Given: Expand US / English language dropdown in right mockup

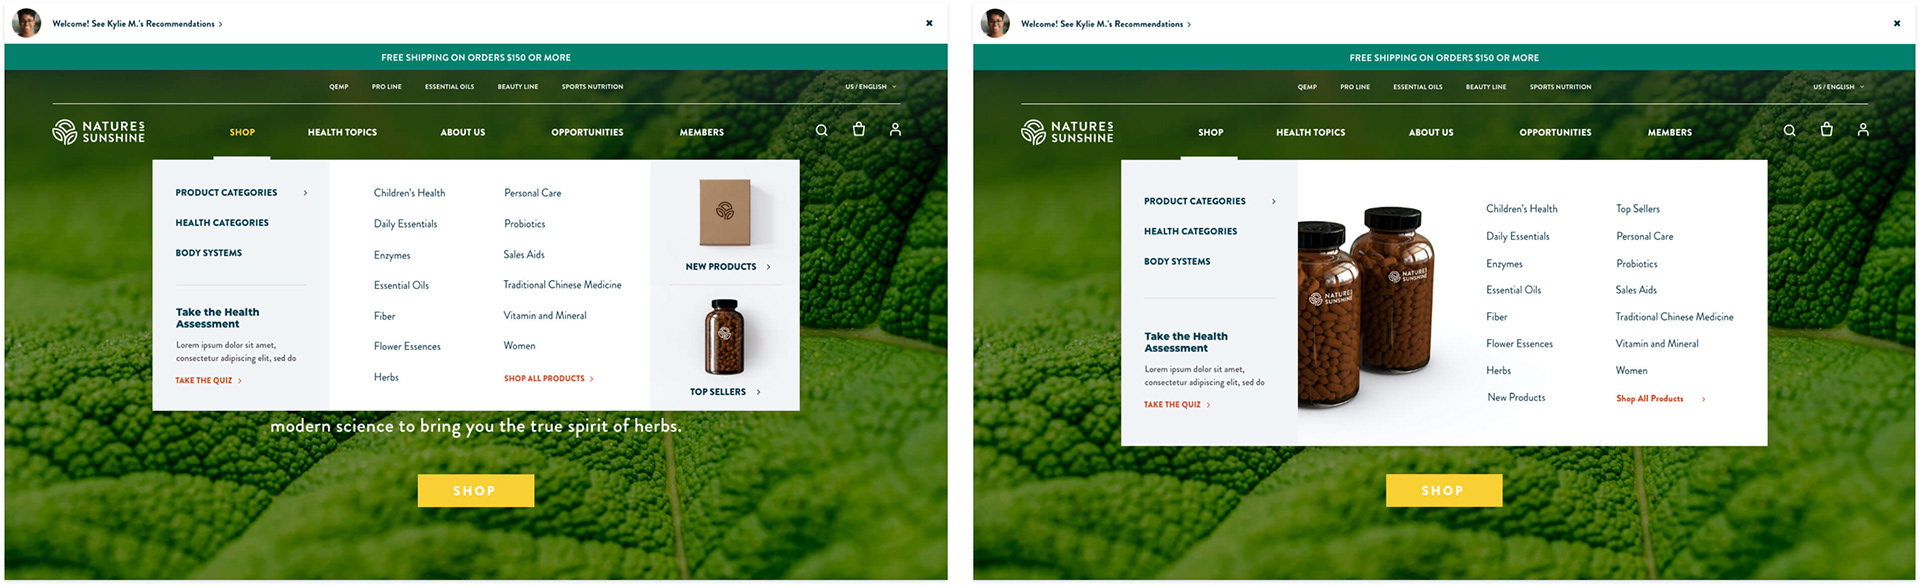Looking at the screenshot, I should click(1838, 87).
